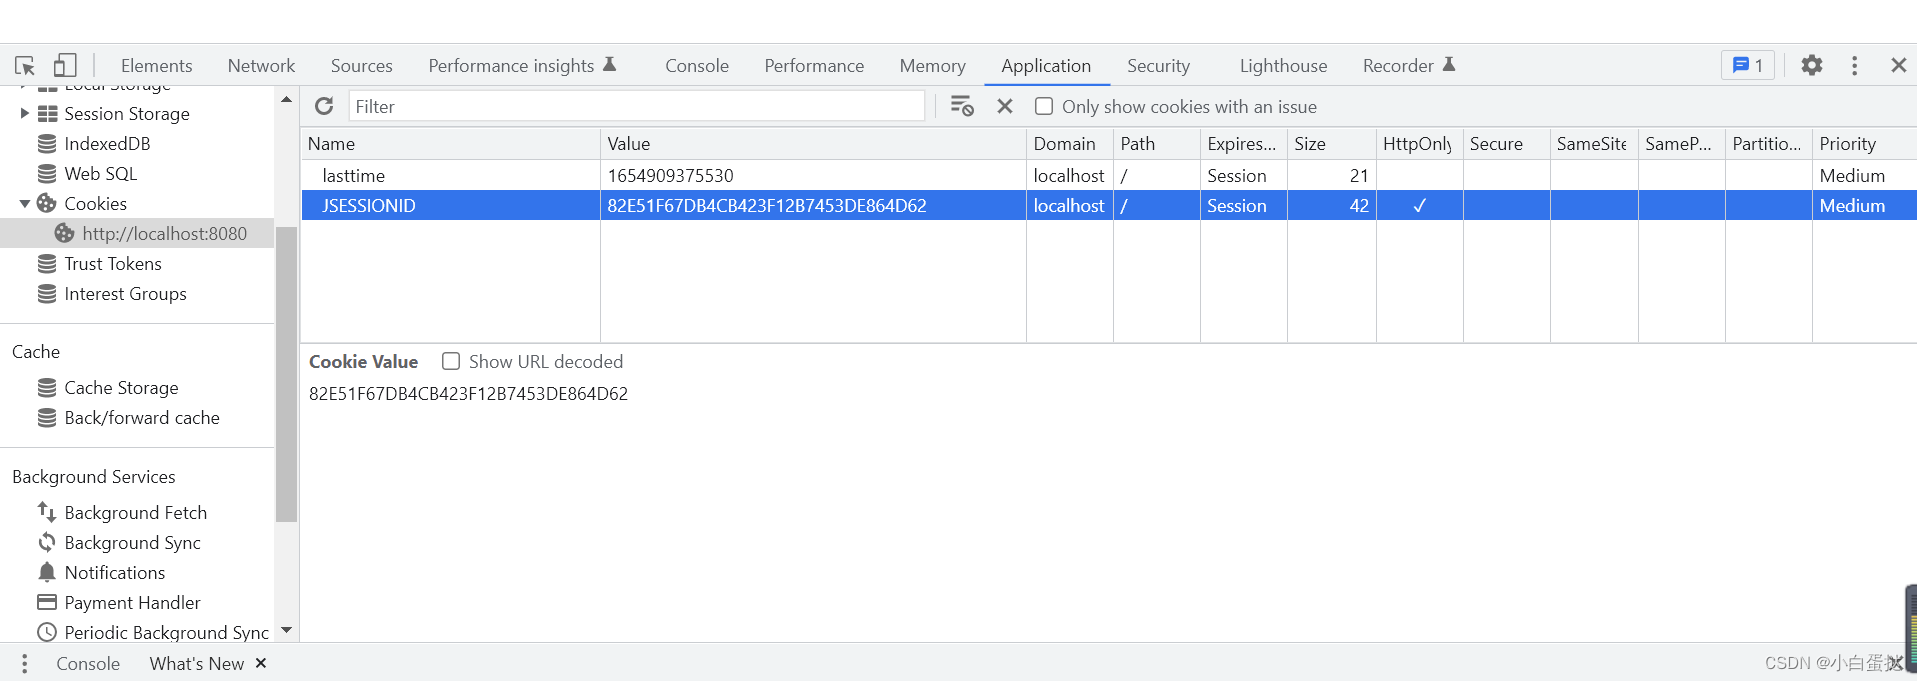The image size is (1917, 681).
Task: Select the Application tab
Action: [x=1046, y=66]
